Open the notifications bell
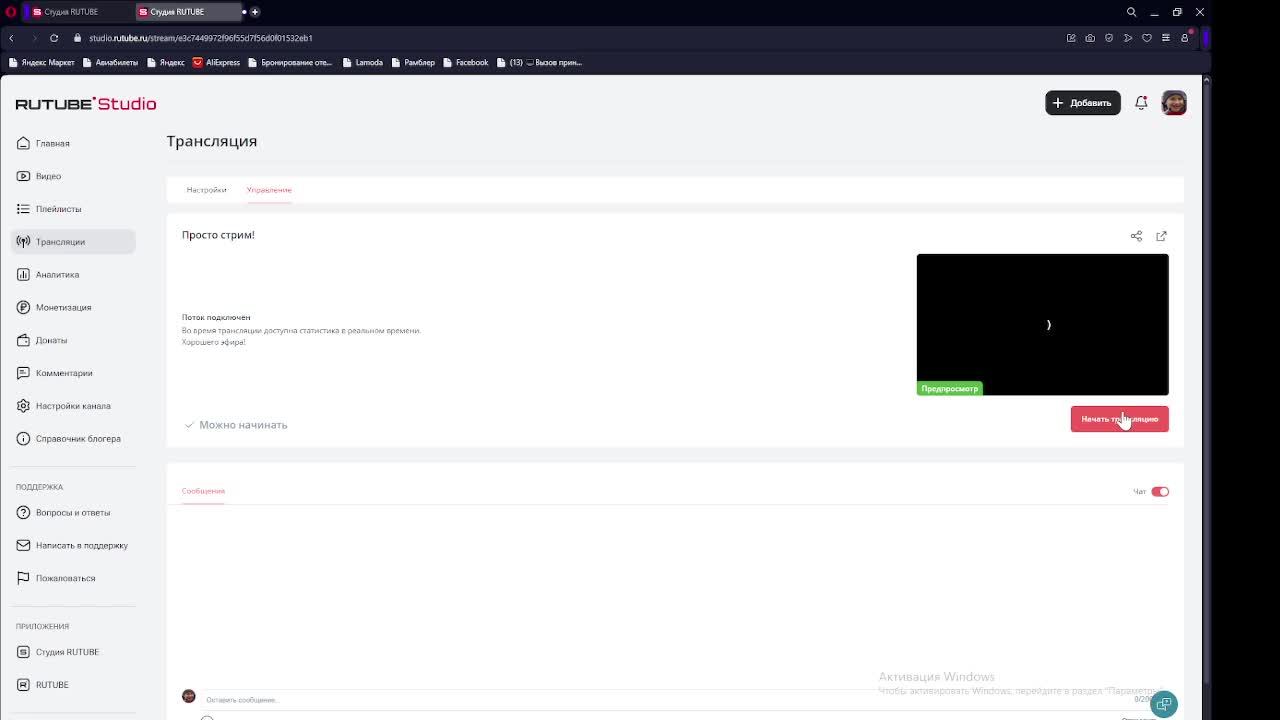The height and width of the screenshot is (720, 1280). tap(1141, 103)
